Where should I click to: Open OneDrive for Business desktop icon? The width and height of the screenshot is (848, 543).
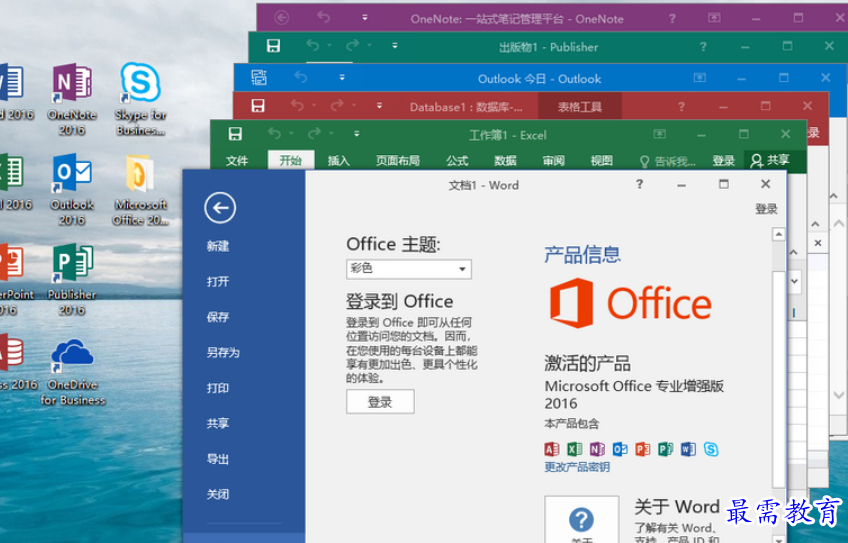coord(72,370)
